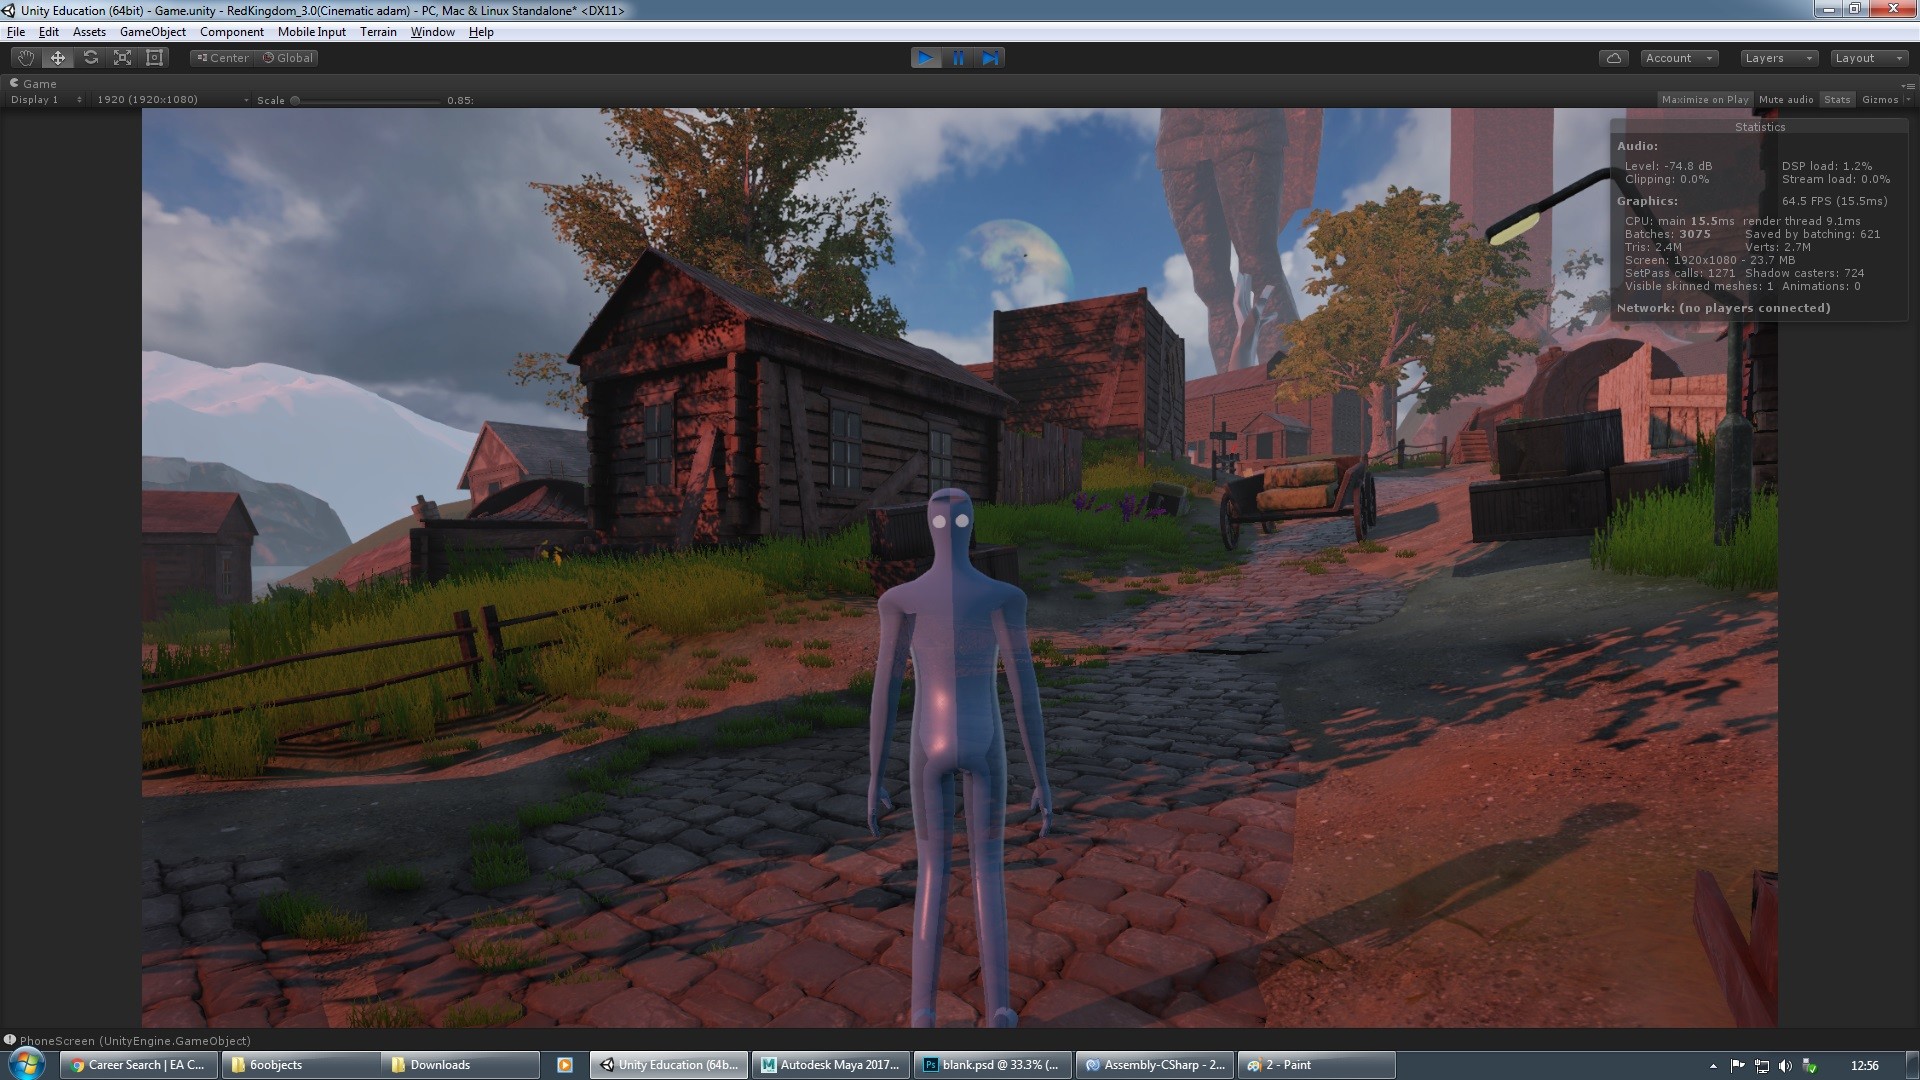The height and width of the screenshot is (1080, 1920).
Task: Pause the game playback
Action: pos(958,58)
